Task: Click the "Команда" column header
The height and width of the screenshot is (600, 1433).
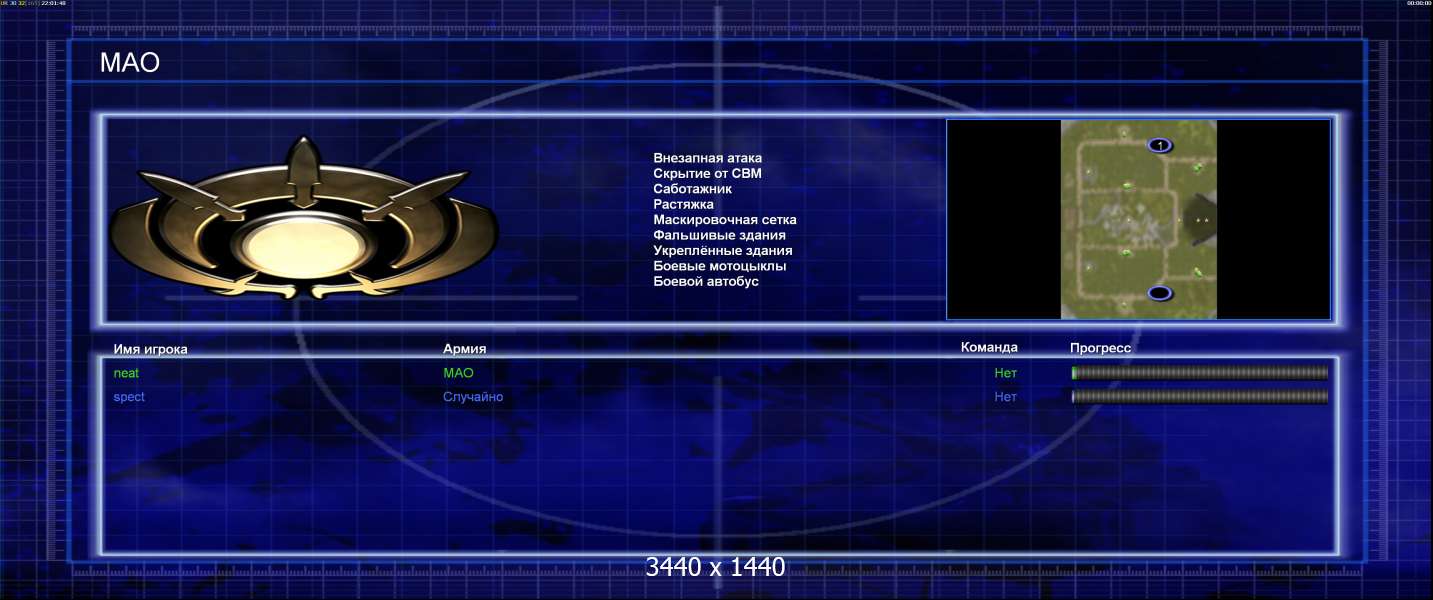Action: tap(989, 347)
